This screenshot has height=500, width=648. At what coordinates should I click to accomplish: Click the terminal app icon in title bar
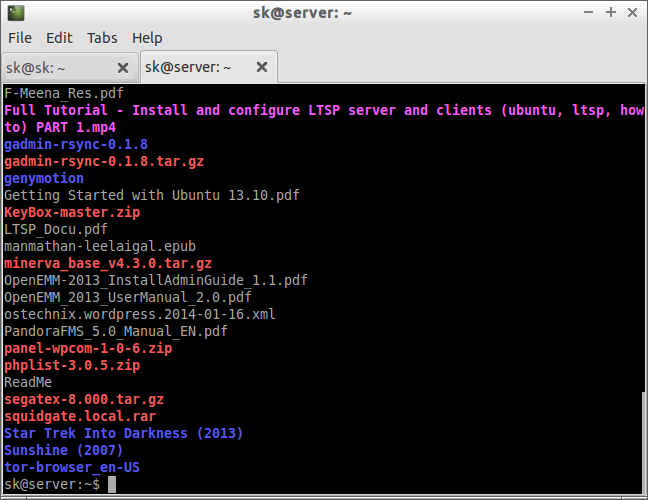click(x=16, y=13)
